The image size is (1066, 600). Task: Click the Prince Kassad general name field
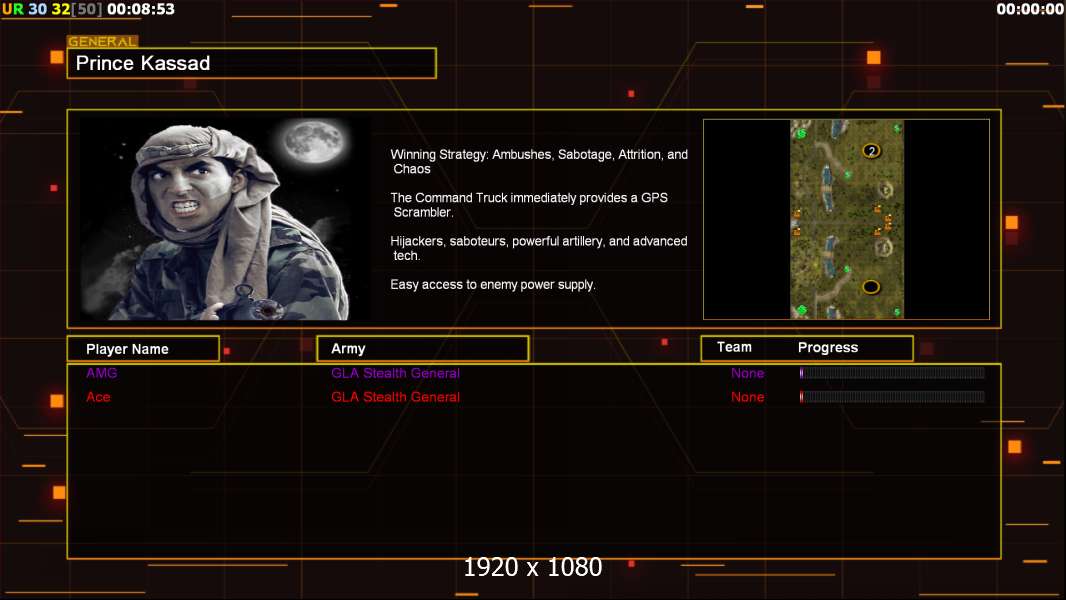pyautogui.click(x=252, y=63)
